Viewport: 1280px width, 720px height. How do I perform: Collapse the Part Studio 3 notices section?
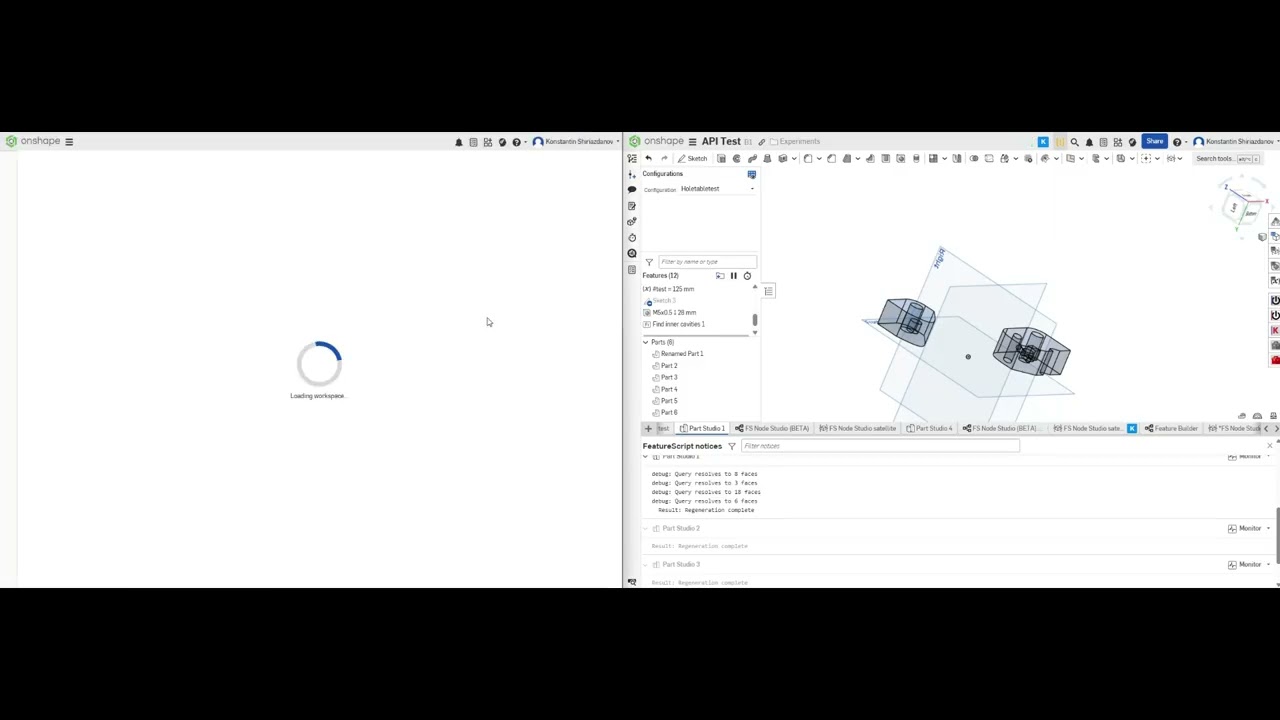click(x=645, y=564)
